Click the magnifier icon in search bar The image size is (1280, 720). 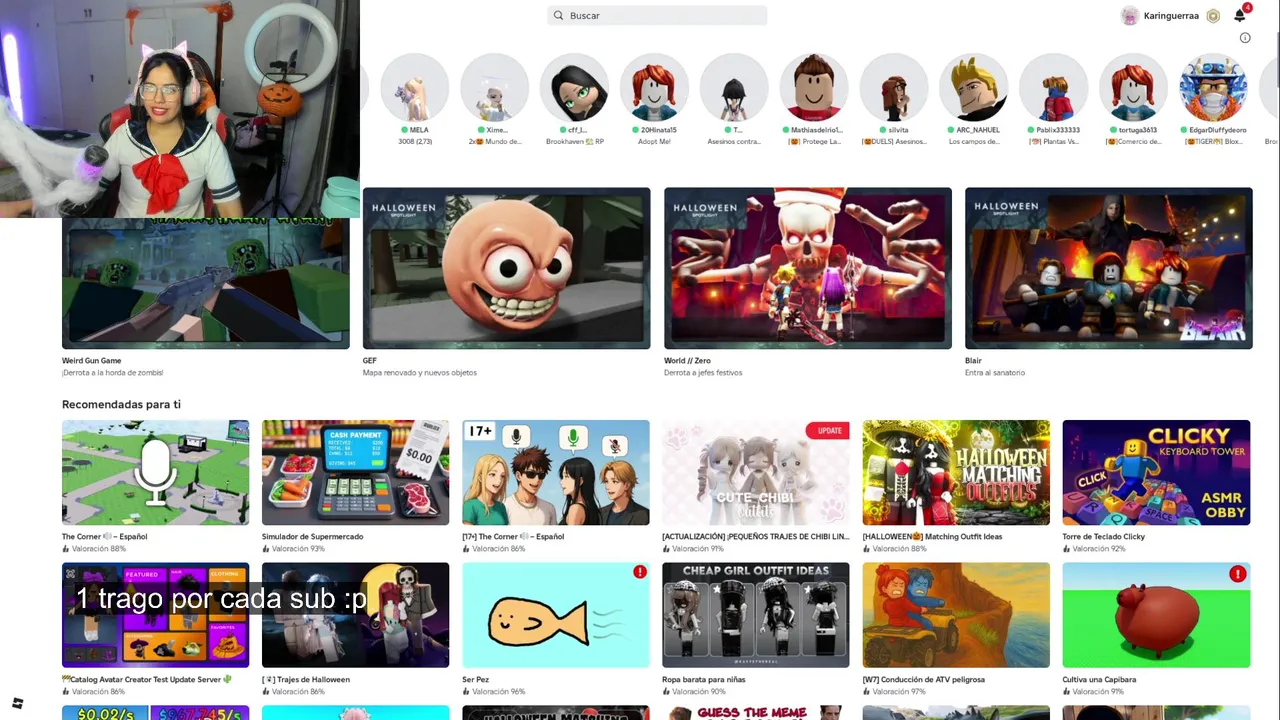click(x=558, y=16)
